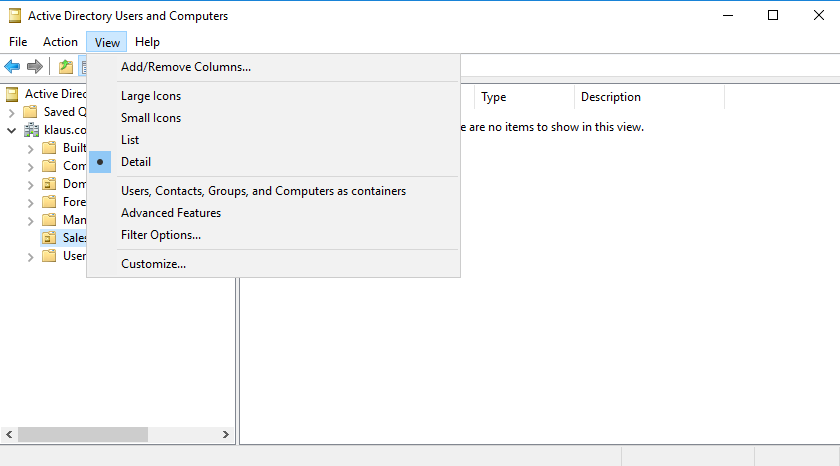
Task: Open the Action menu
Action: tap(60, 42)
